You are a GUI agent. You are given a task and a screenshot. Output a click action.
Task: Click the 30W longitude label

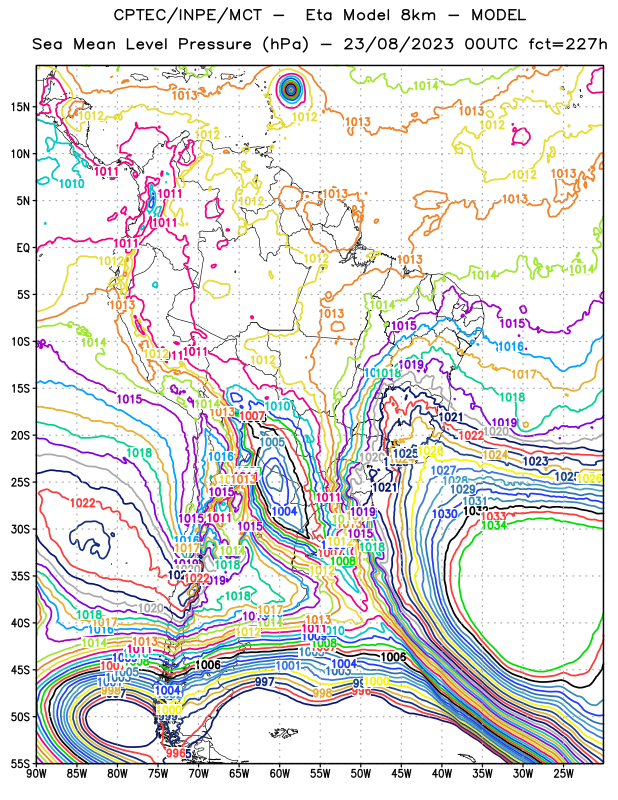point(523,774)
